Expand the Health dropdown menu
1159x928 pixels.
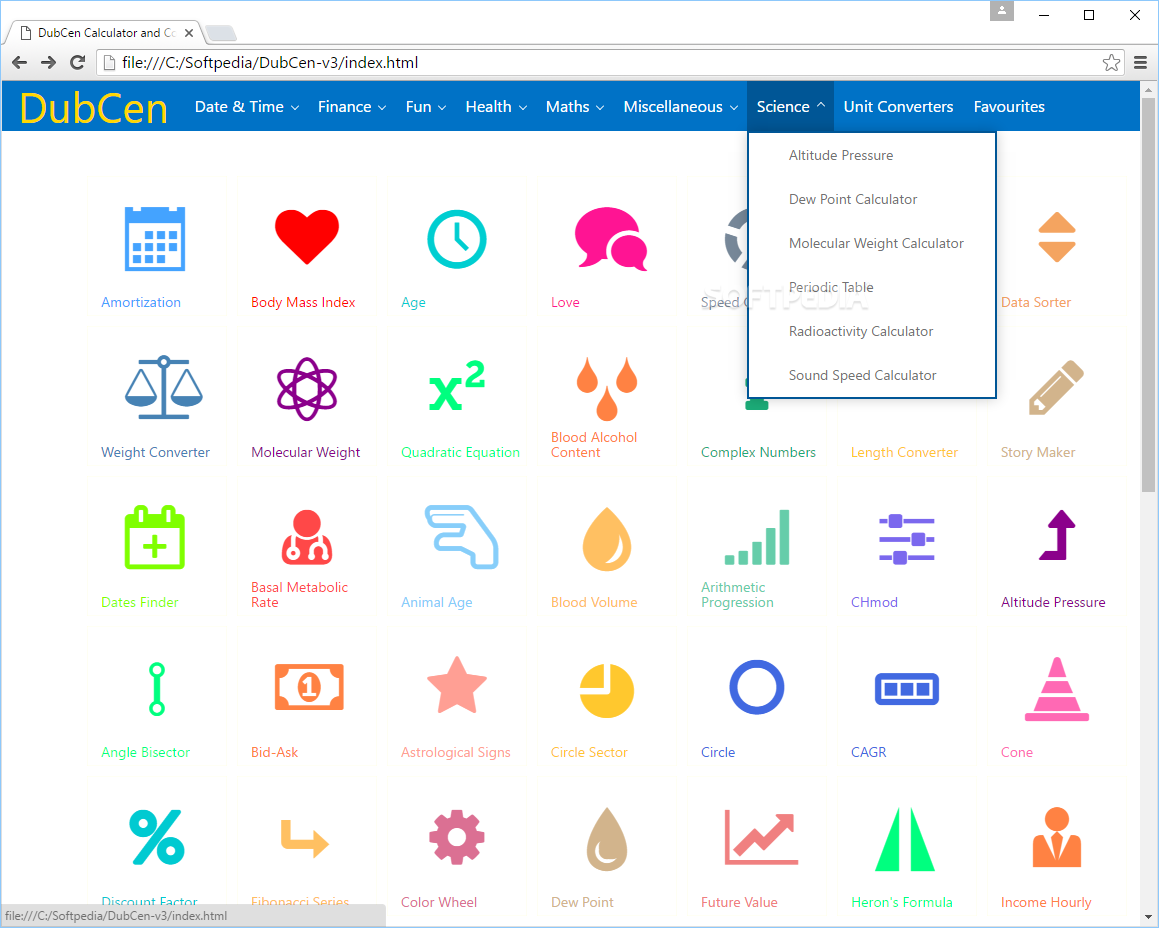pyautogui.click(x=496, y=106)
